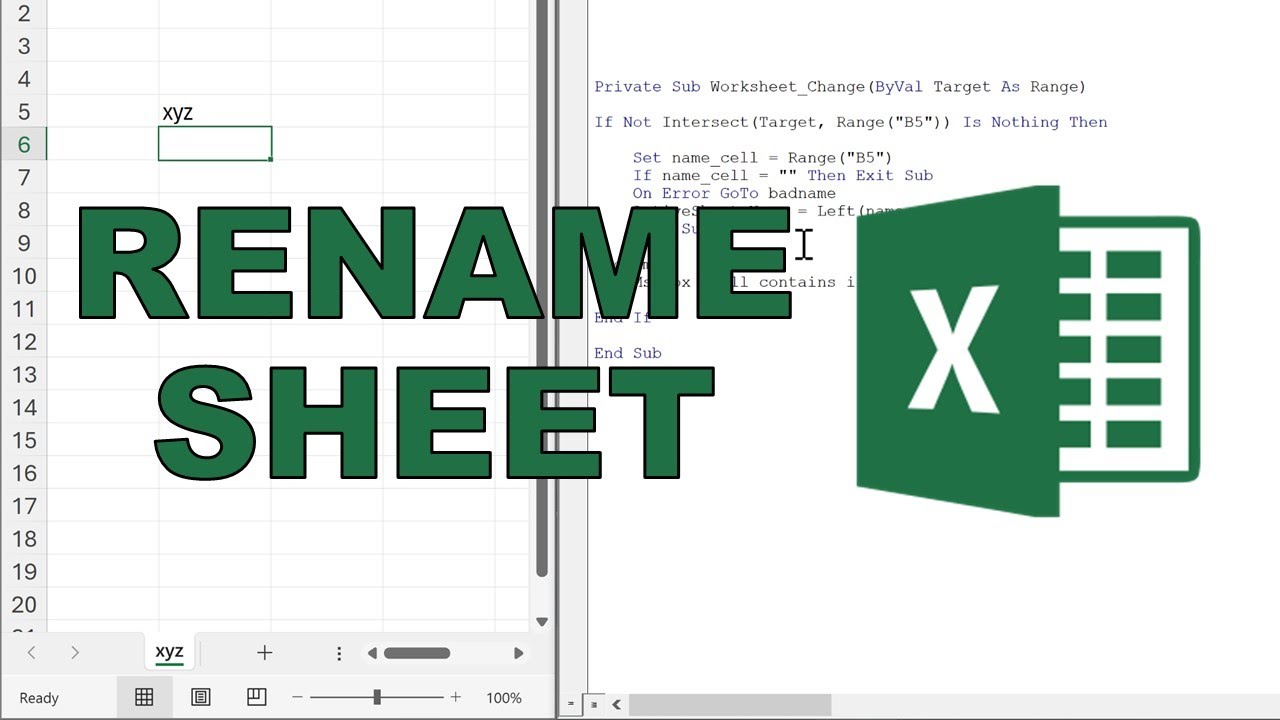Click the worksheet vertical scrollbar thumb
1280x720 pixels.
point(542,288)
